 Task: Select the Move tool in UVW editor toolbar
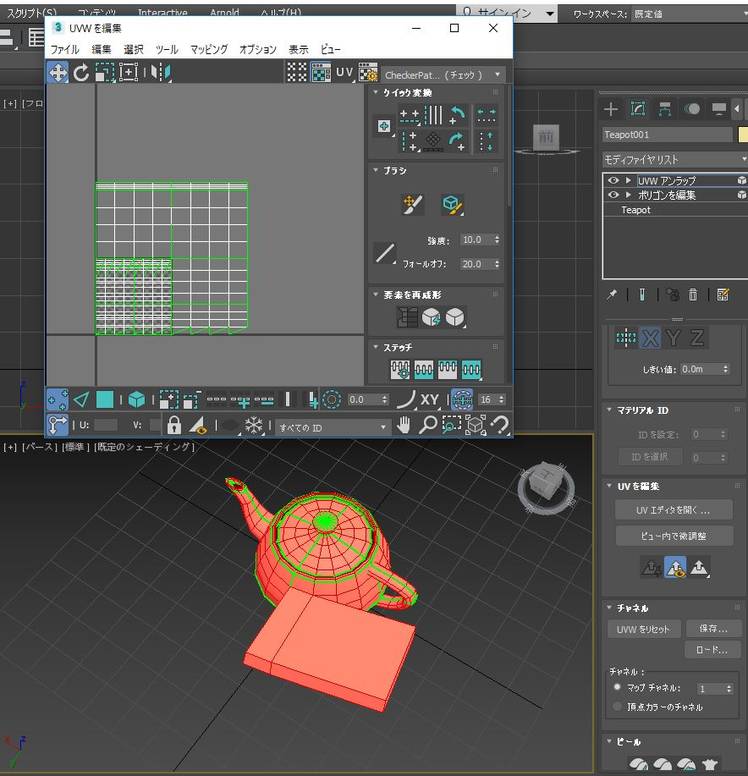click(58, 73)
